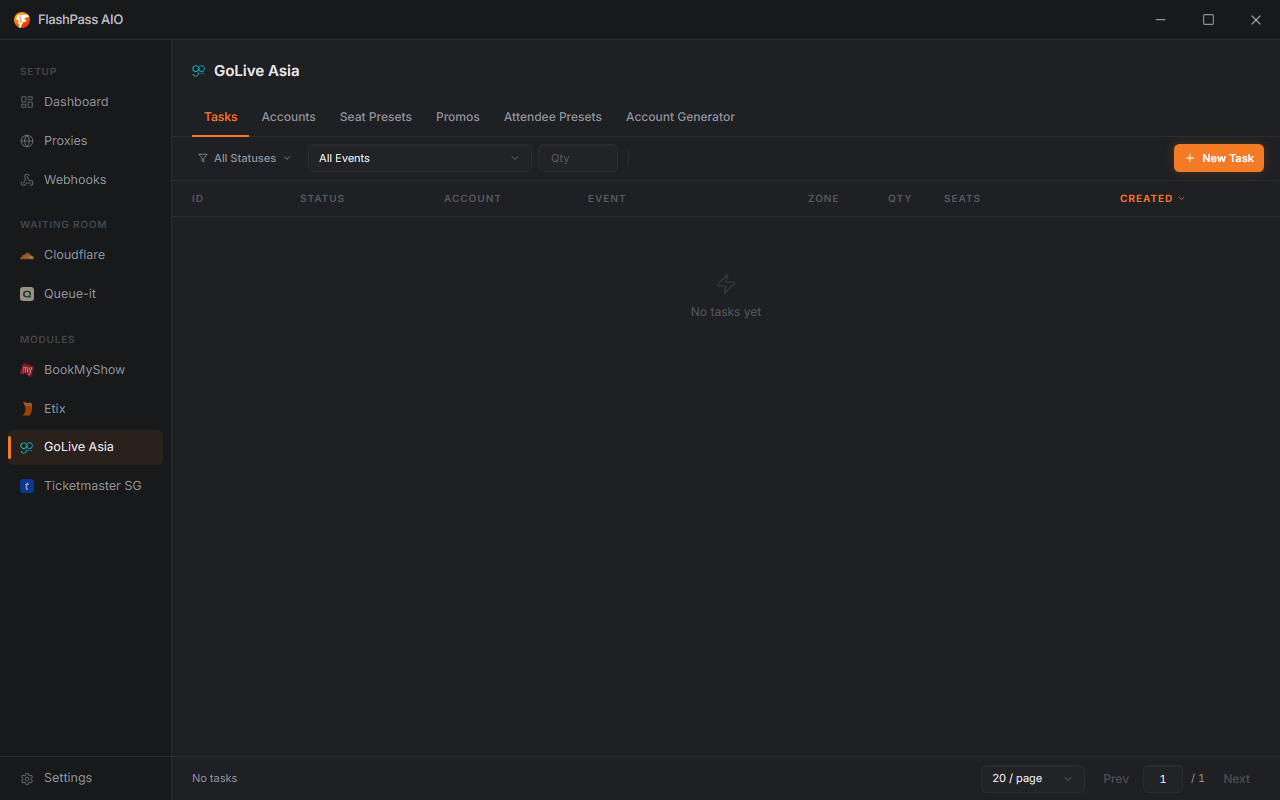Click the filter funnel icon
The width and height of the screenshot is (1280, 800).
(x=203, y=158)
